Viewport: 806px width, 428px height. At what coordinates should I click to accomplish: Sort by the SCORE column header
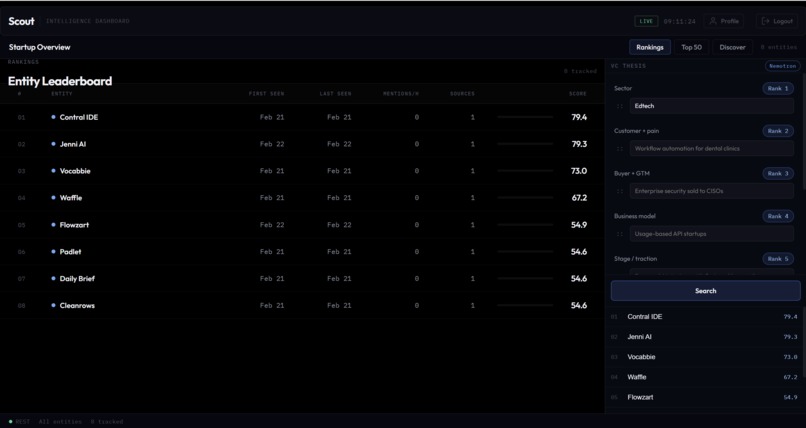[x=578, y=94]
